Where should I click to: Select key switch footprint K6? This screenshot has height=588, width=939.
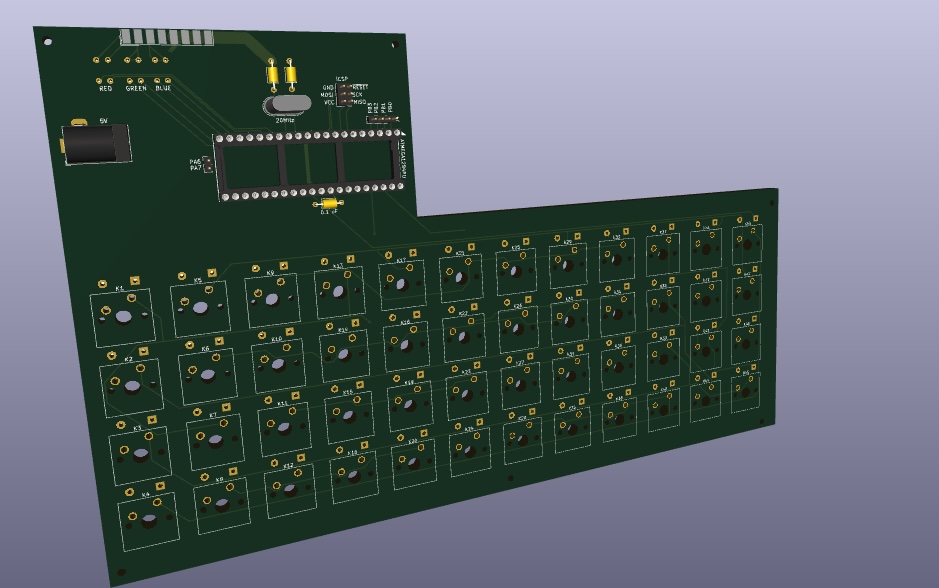[208, 375]
